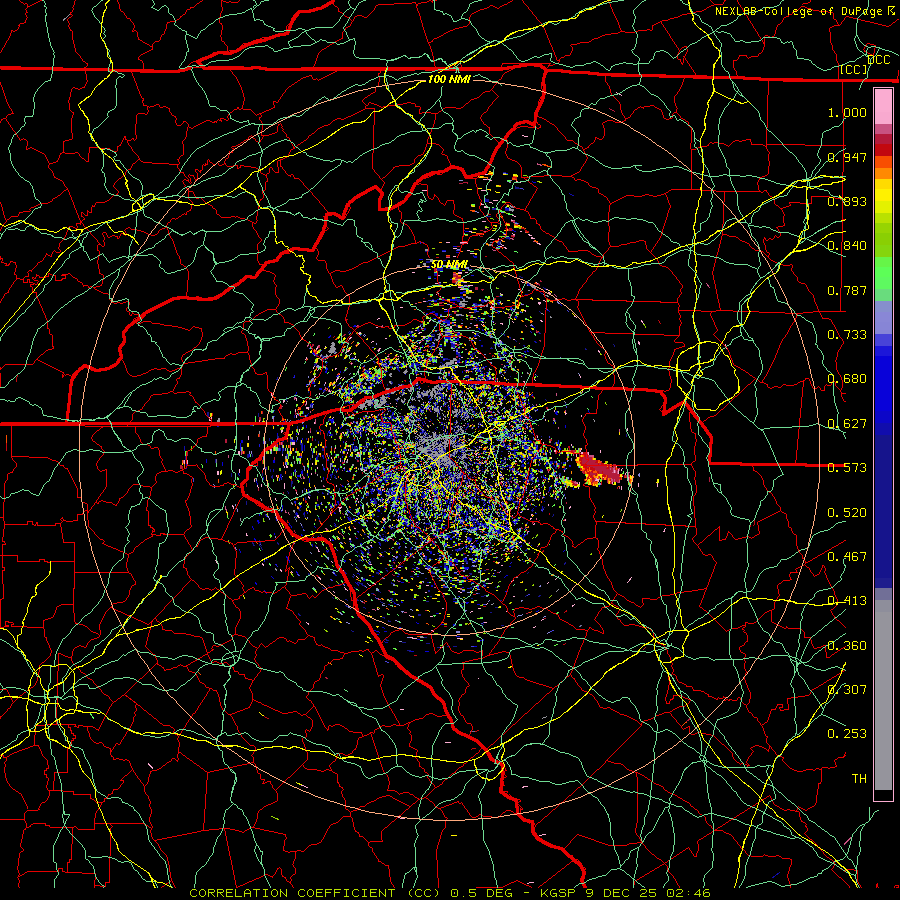
Task: Click the 0.360 legend value
Action: tap(847, 646)
